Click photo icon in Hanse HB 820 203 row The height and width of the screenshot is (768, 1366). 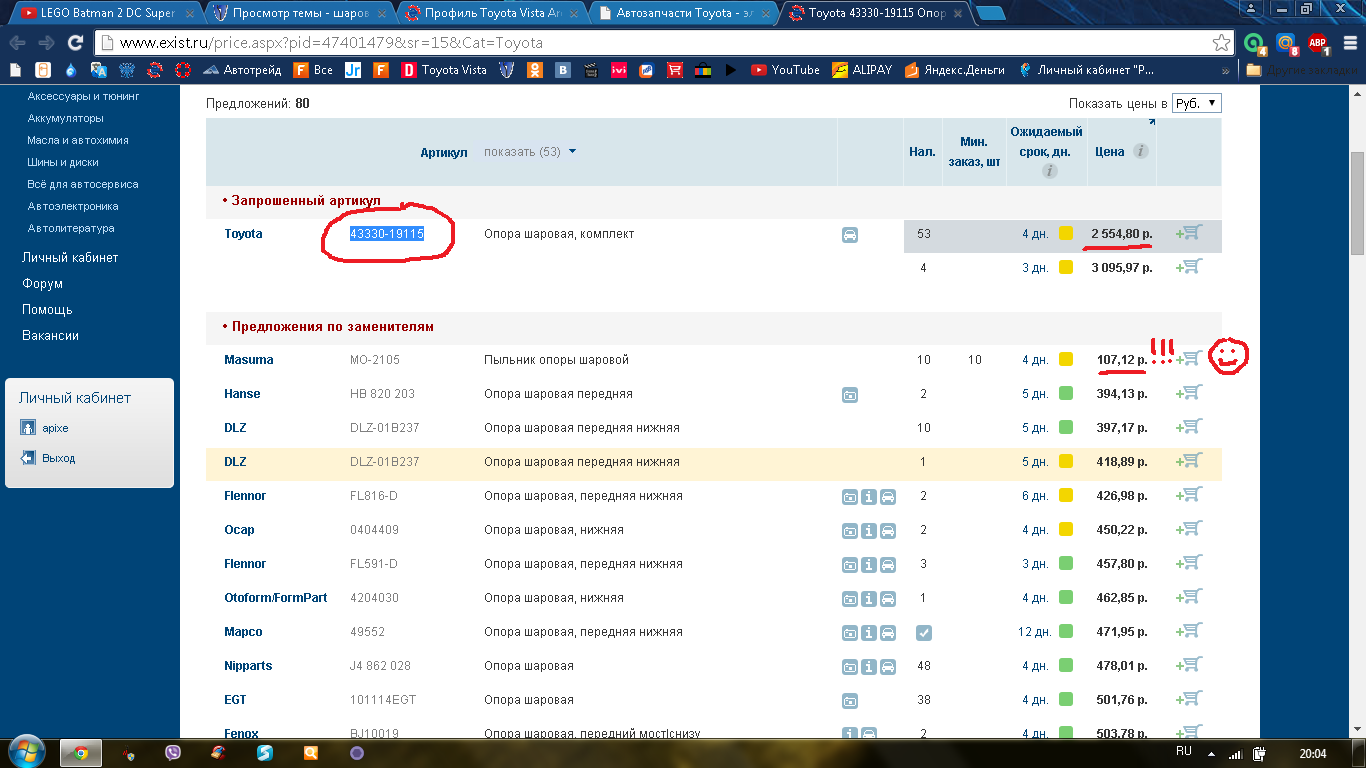click(849, 395)
